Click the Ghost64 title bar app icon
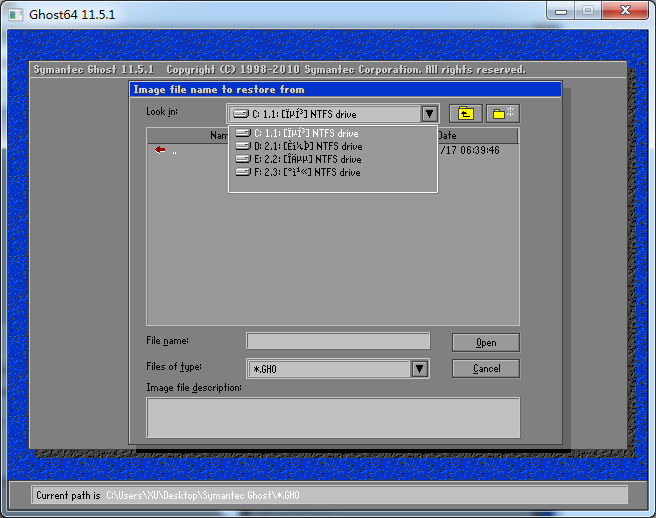656x518 pixels. click(x=16, y=15)
